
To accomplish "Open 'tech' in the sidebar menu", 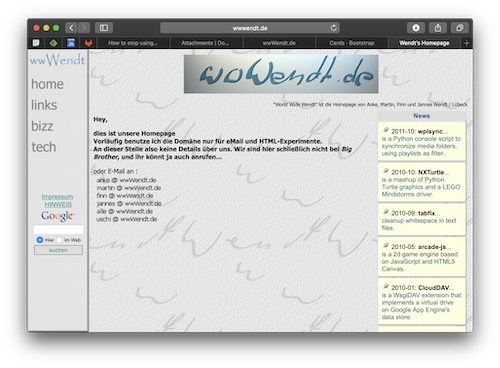I will (x=44, y=147).
